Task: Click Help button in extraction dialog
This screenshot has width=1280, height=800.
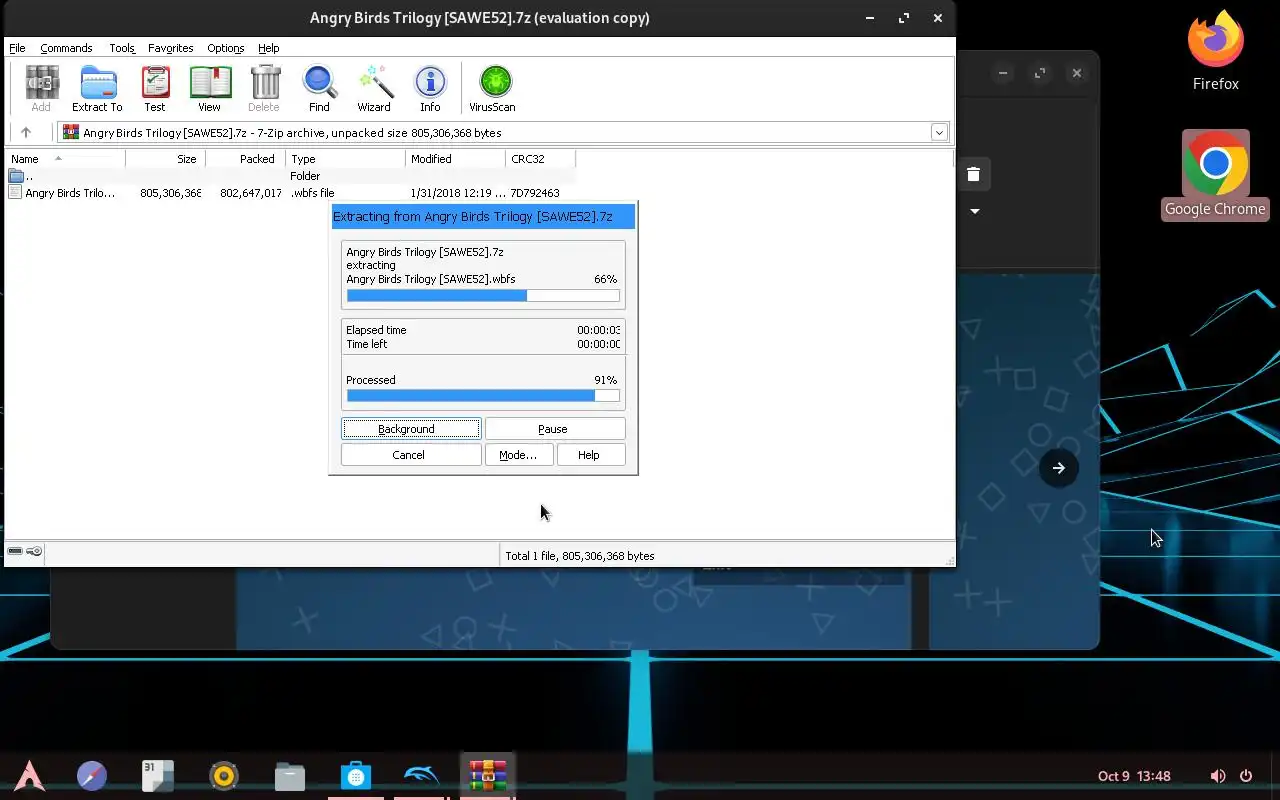Action: tap(591, 455)
